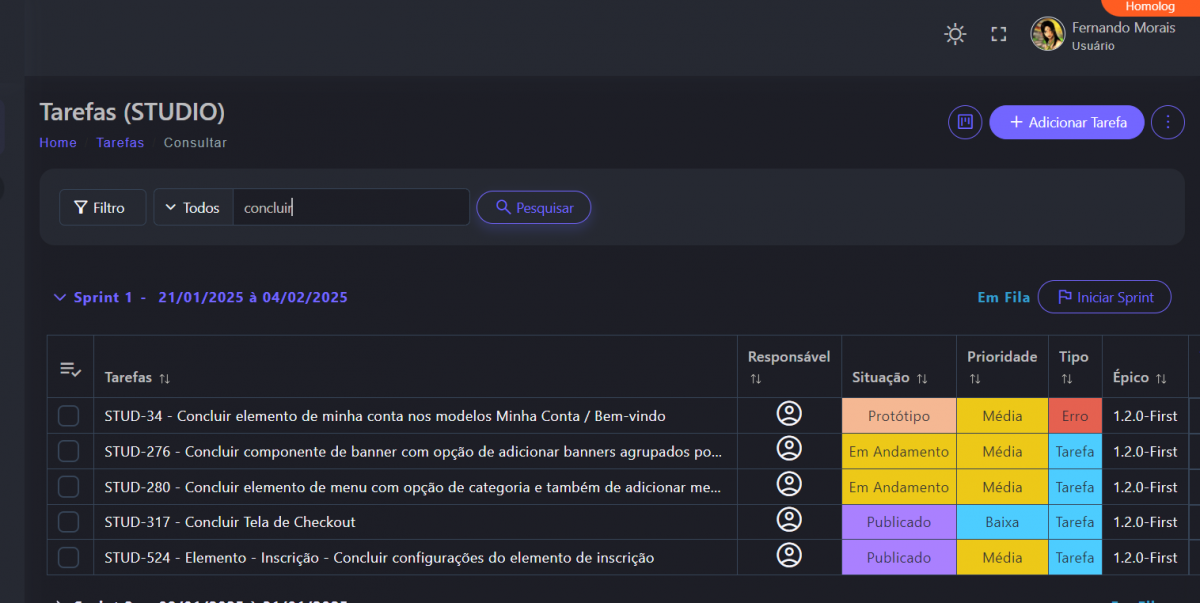The width and height of the screenshot is (1200, 603).
Task: Click the Adicionar Tarefa button
Action: click(x=1067, y=122)
